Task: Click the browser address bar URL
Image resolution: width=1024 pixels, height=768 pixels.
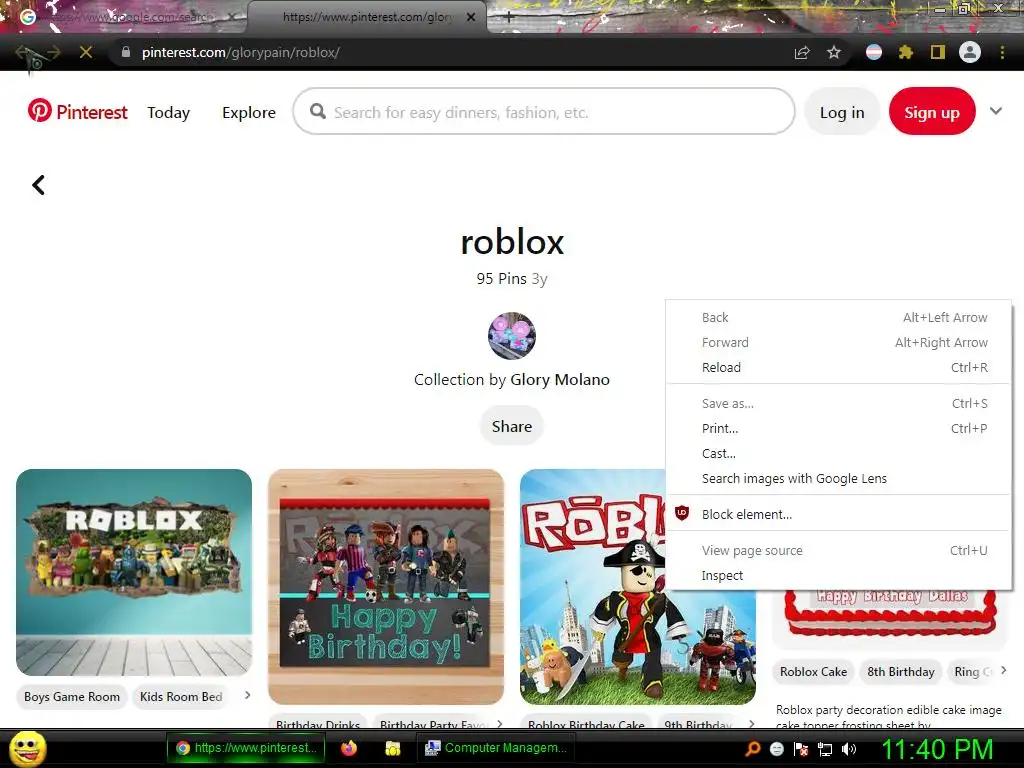Action: (x=240, y=52)
